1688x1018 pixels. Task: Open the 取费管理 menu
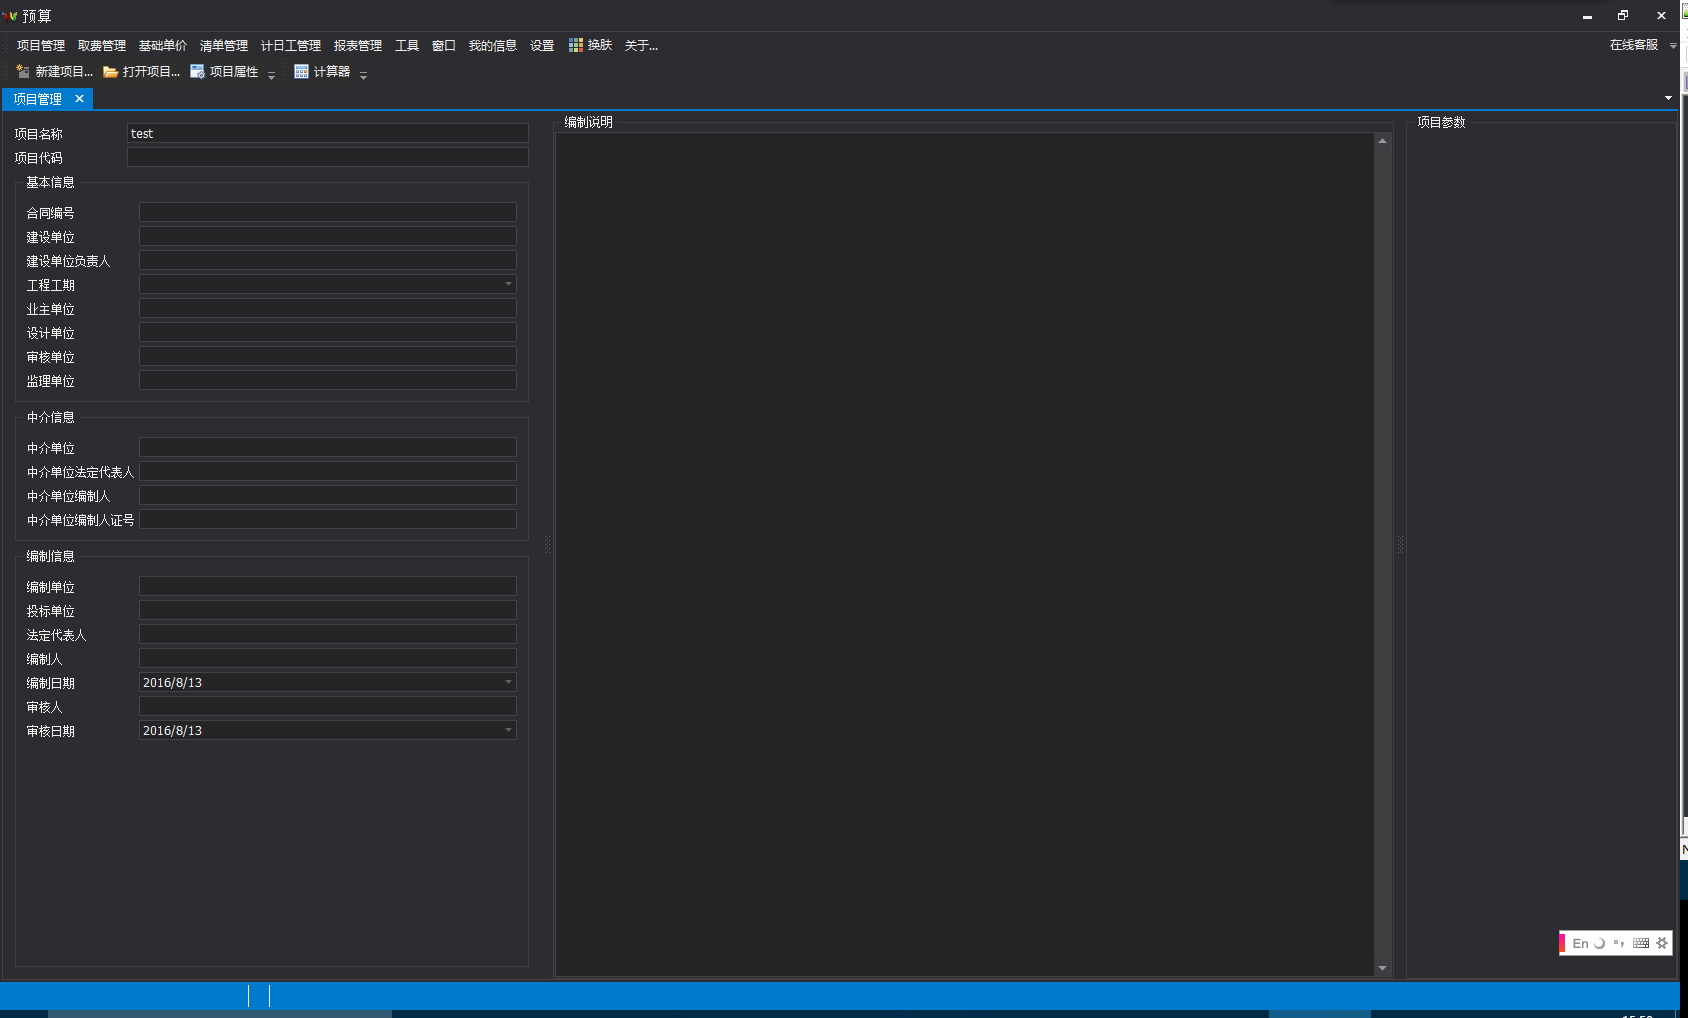pyautogui.click(x=102, y=45)
